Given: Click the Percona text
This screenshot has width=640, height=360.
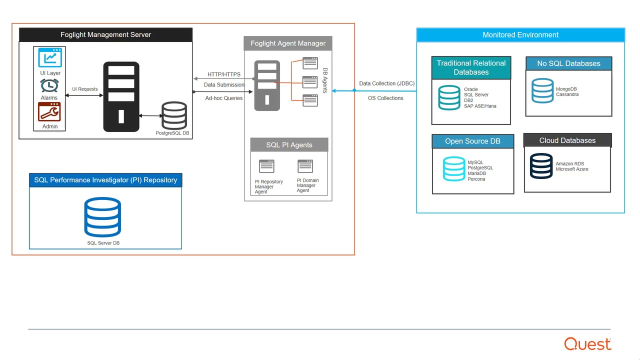Looking at the screenshot, I should tap(476, 179).
